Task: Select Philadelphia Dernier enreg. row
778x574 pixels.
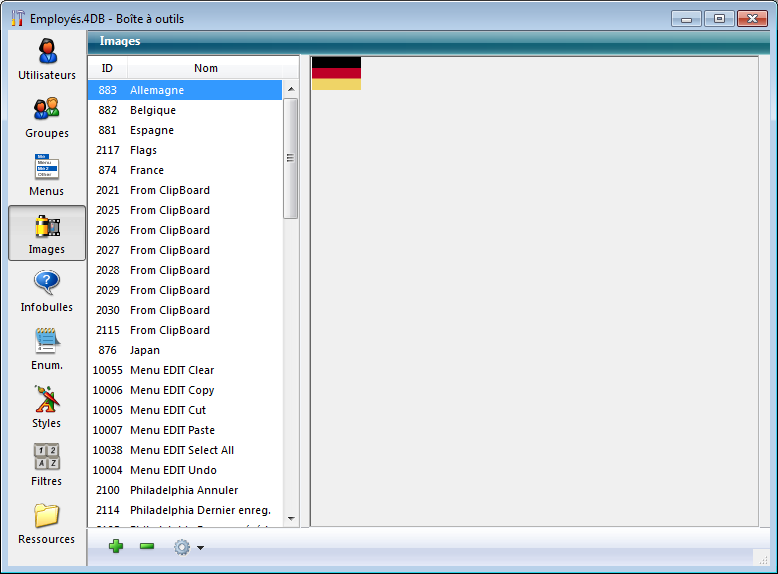Action: [185, 510]
